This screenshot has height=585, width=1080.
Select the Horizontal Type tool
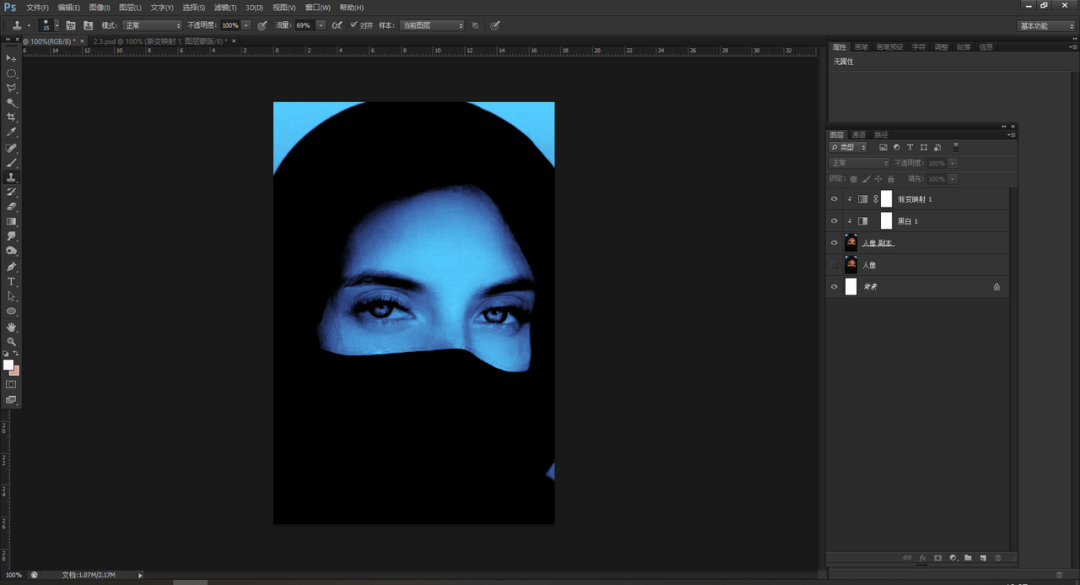coord(11,282)
